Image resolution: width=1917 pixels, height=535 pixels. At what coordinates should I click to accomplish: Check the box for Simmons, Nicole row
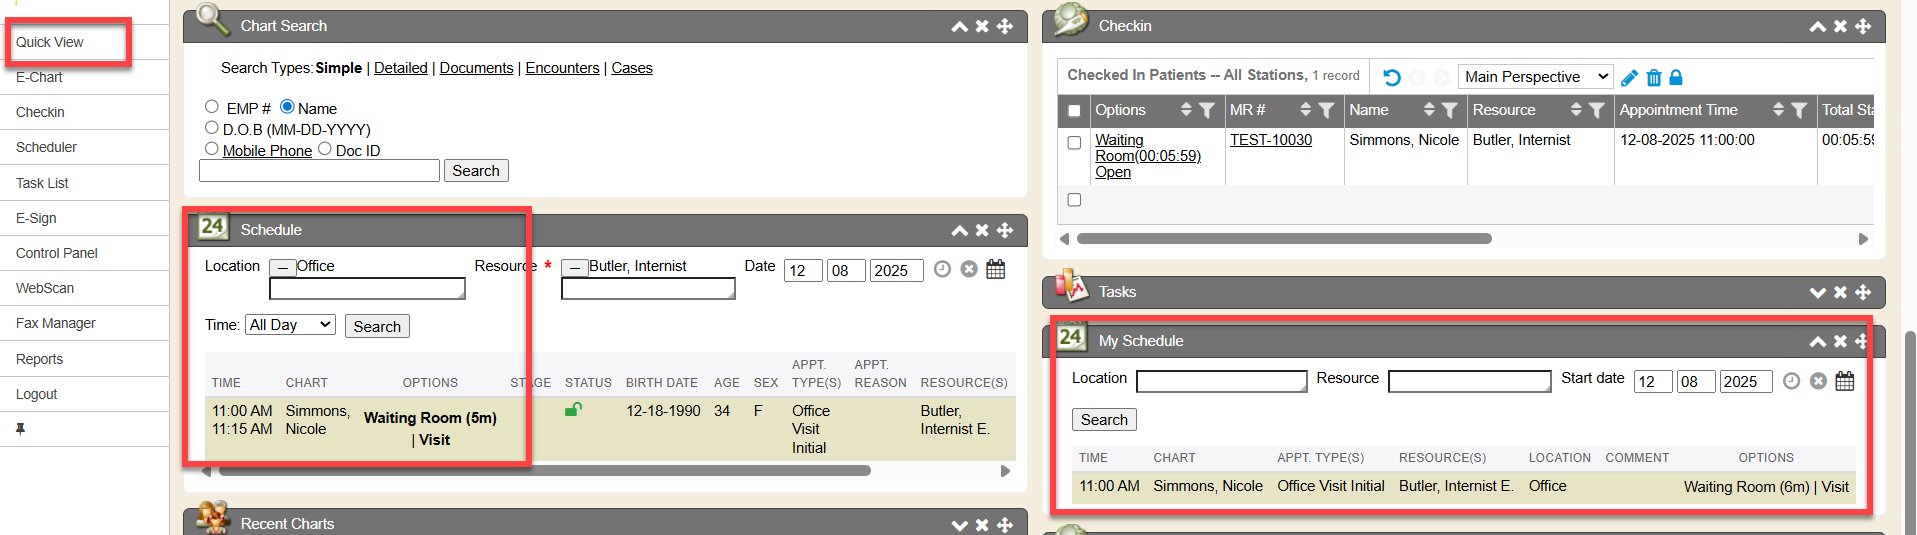pyautogui.click(x=1074, y=142)
